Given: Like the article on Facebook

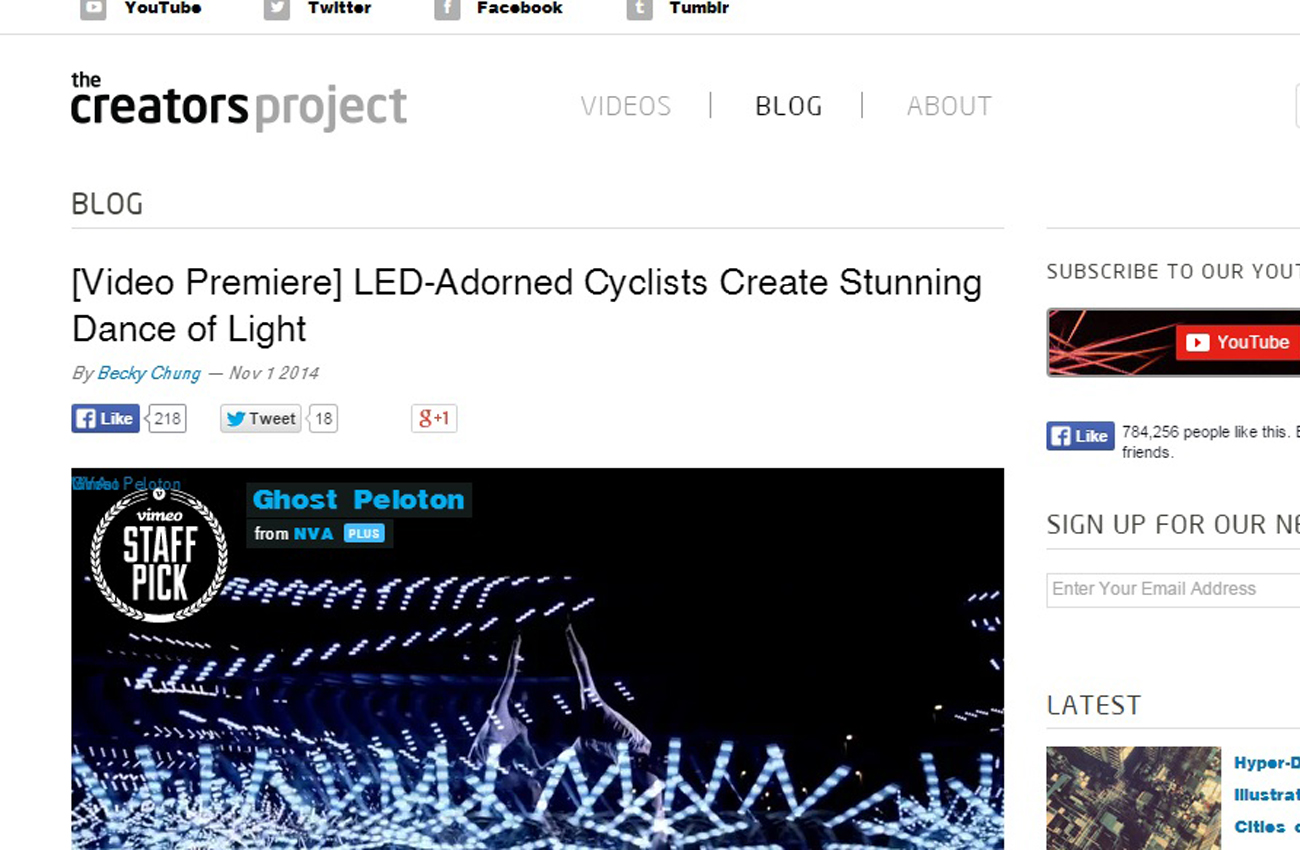Looking at the screenshot, I should (x=105, y=418).
